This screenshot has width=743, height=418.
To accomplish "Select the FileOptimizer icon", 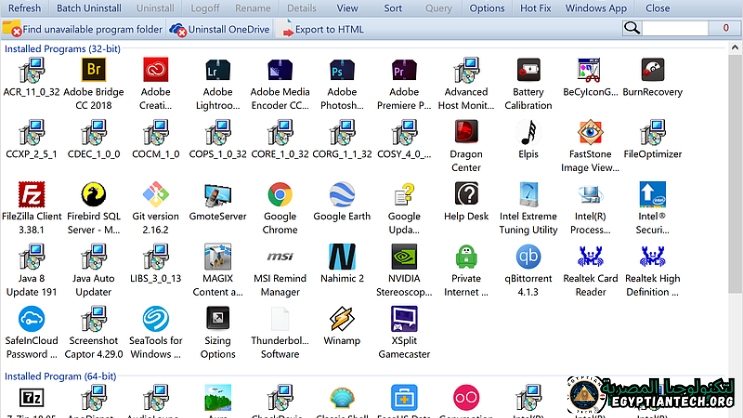I will coord(652,132).
